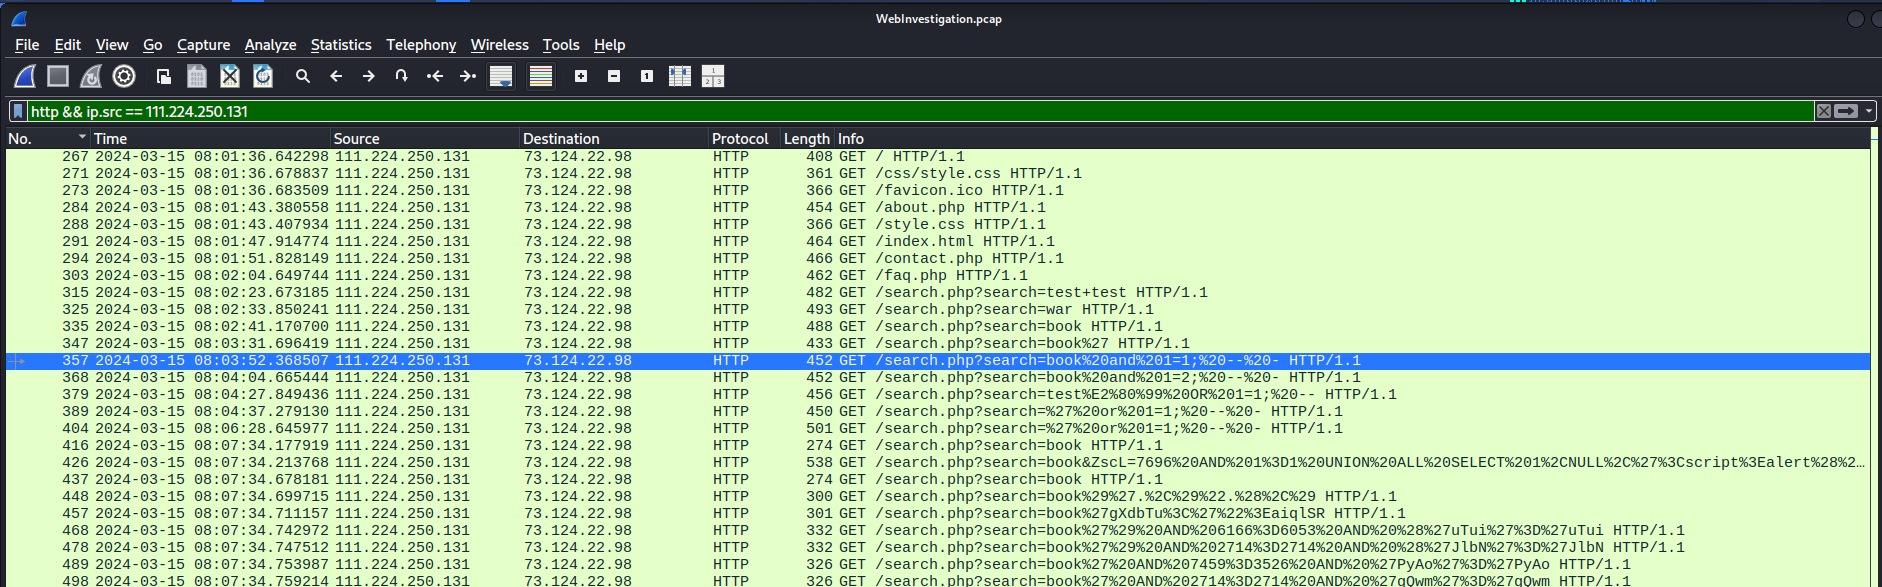Open the Telephony menu

421,45
